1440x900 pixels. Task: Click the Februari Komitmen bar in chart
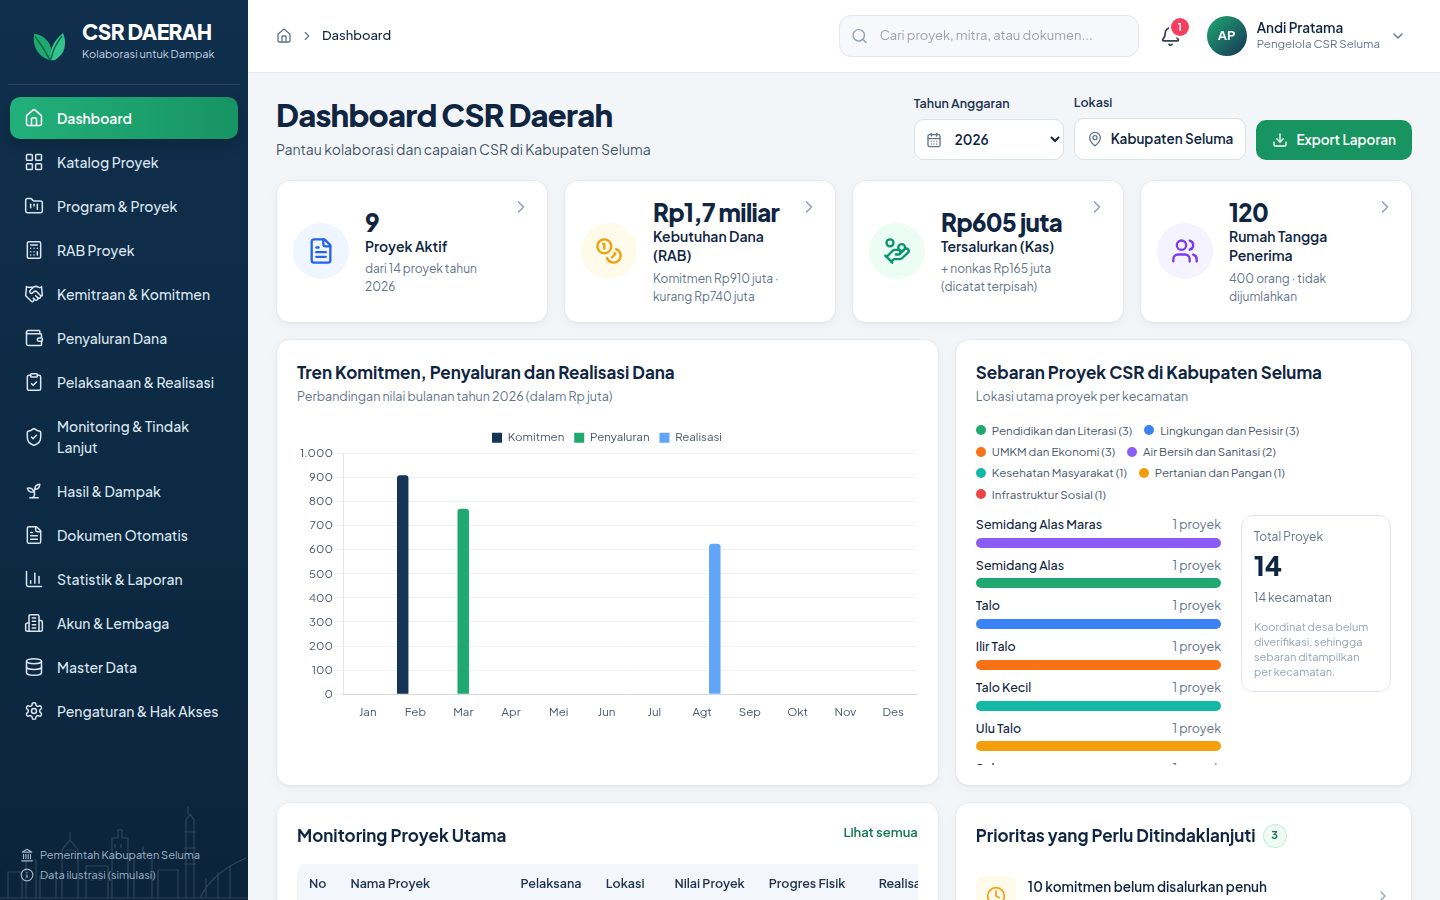click(x=403, y=585)
